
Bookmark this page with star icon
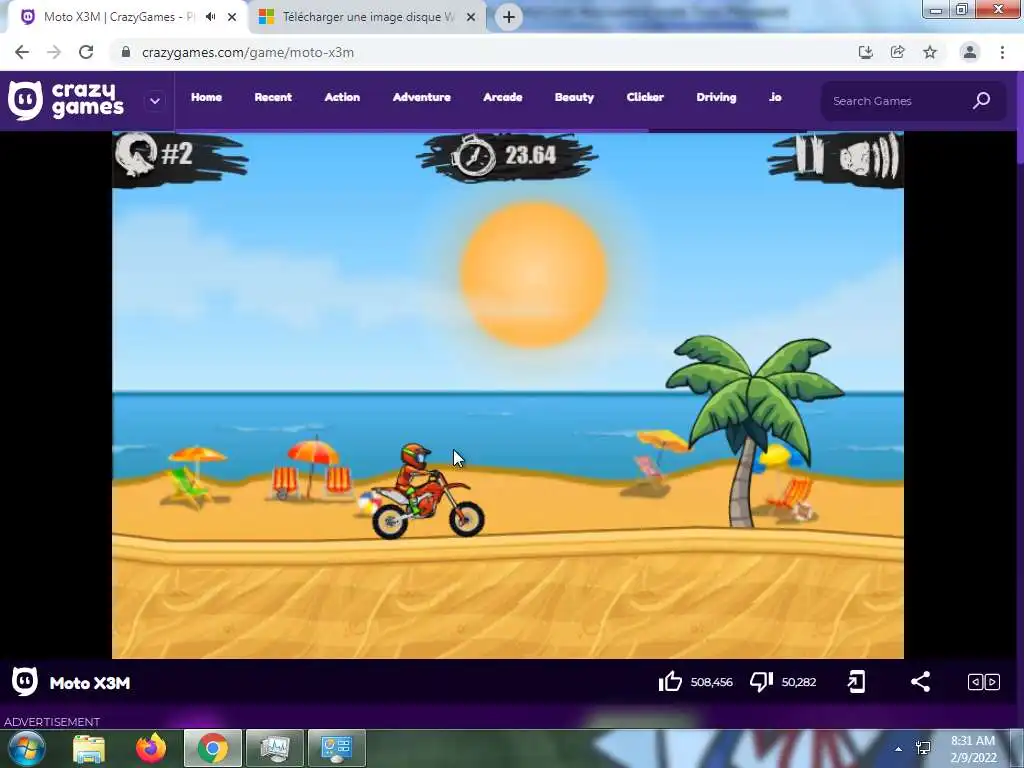(930, 52)
